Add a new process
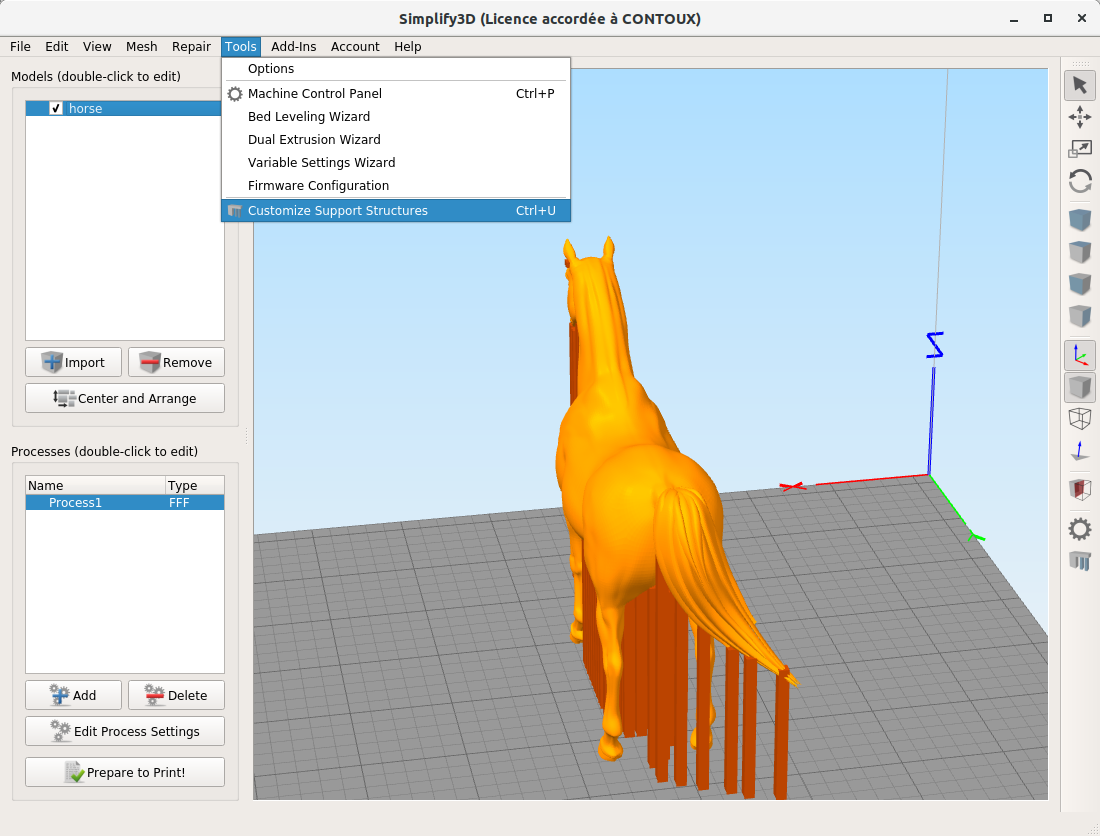 click(74, 695)
